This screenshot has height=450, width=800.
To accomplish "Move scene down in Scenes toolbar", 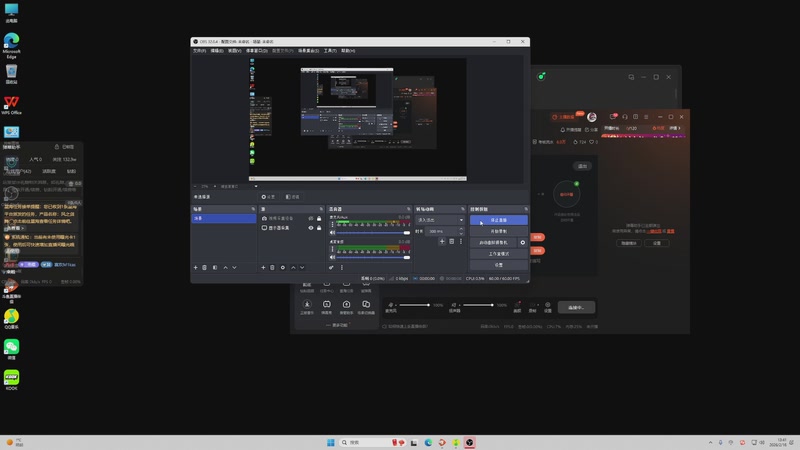I will coord(234,267).
